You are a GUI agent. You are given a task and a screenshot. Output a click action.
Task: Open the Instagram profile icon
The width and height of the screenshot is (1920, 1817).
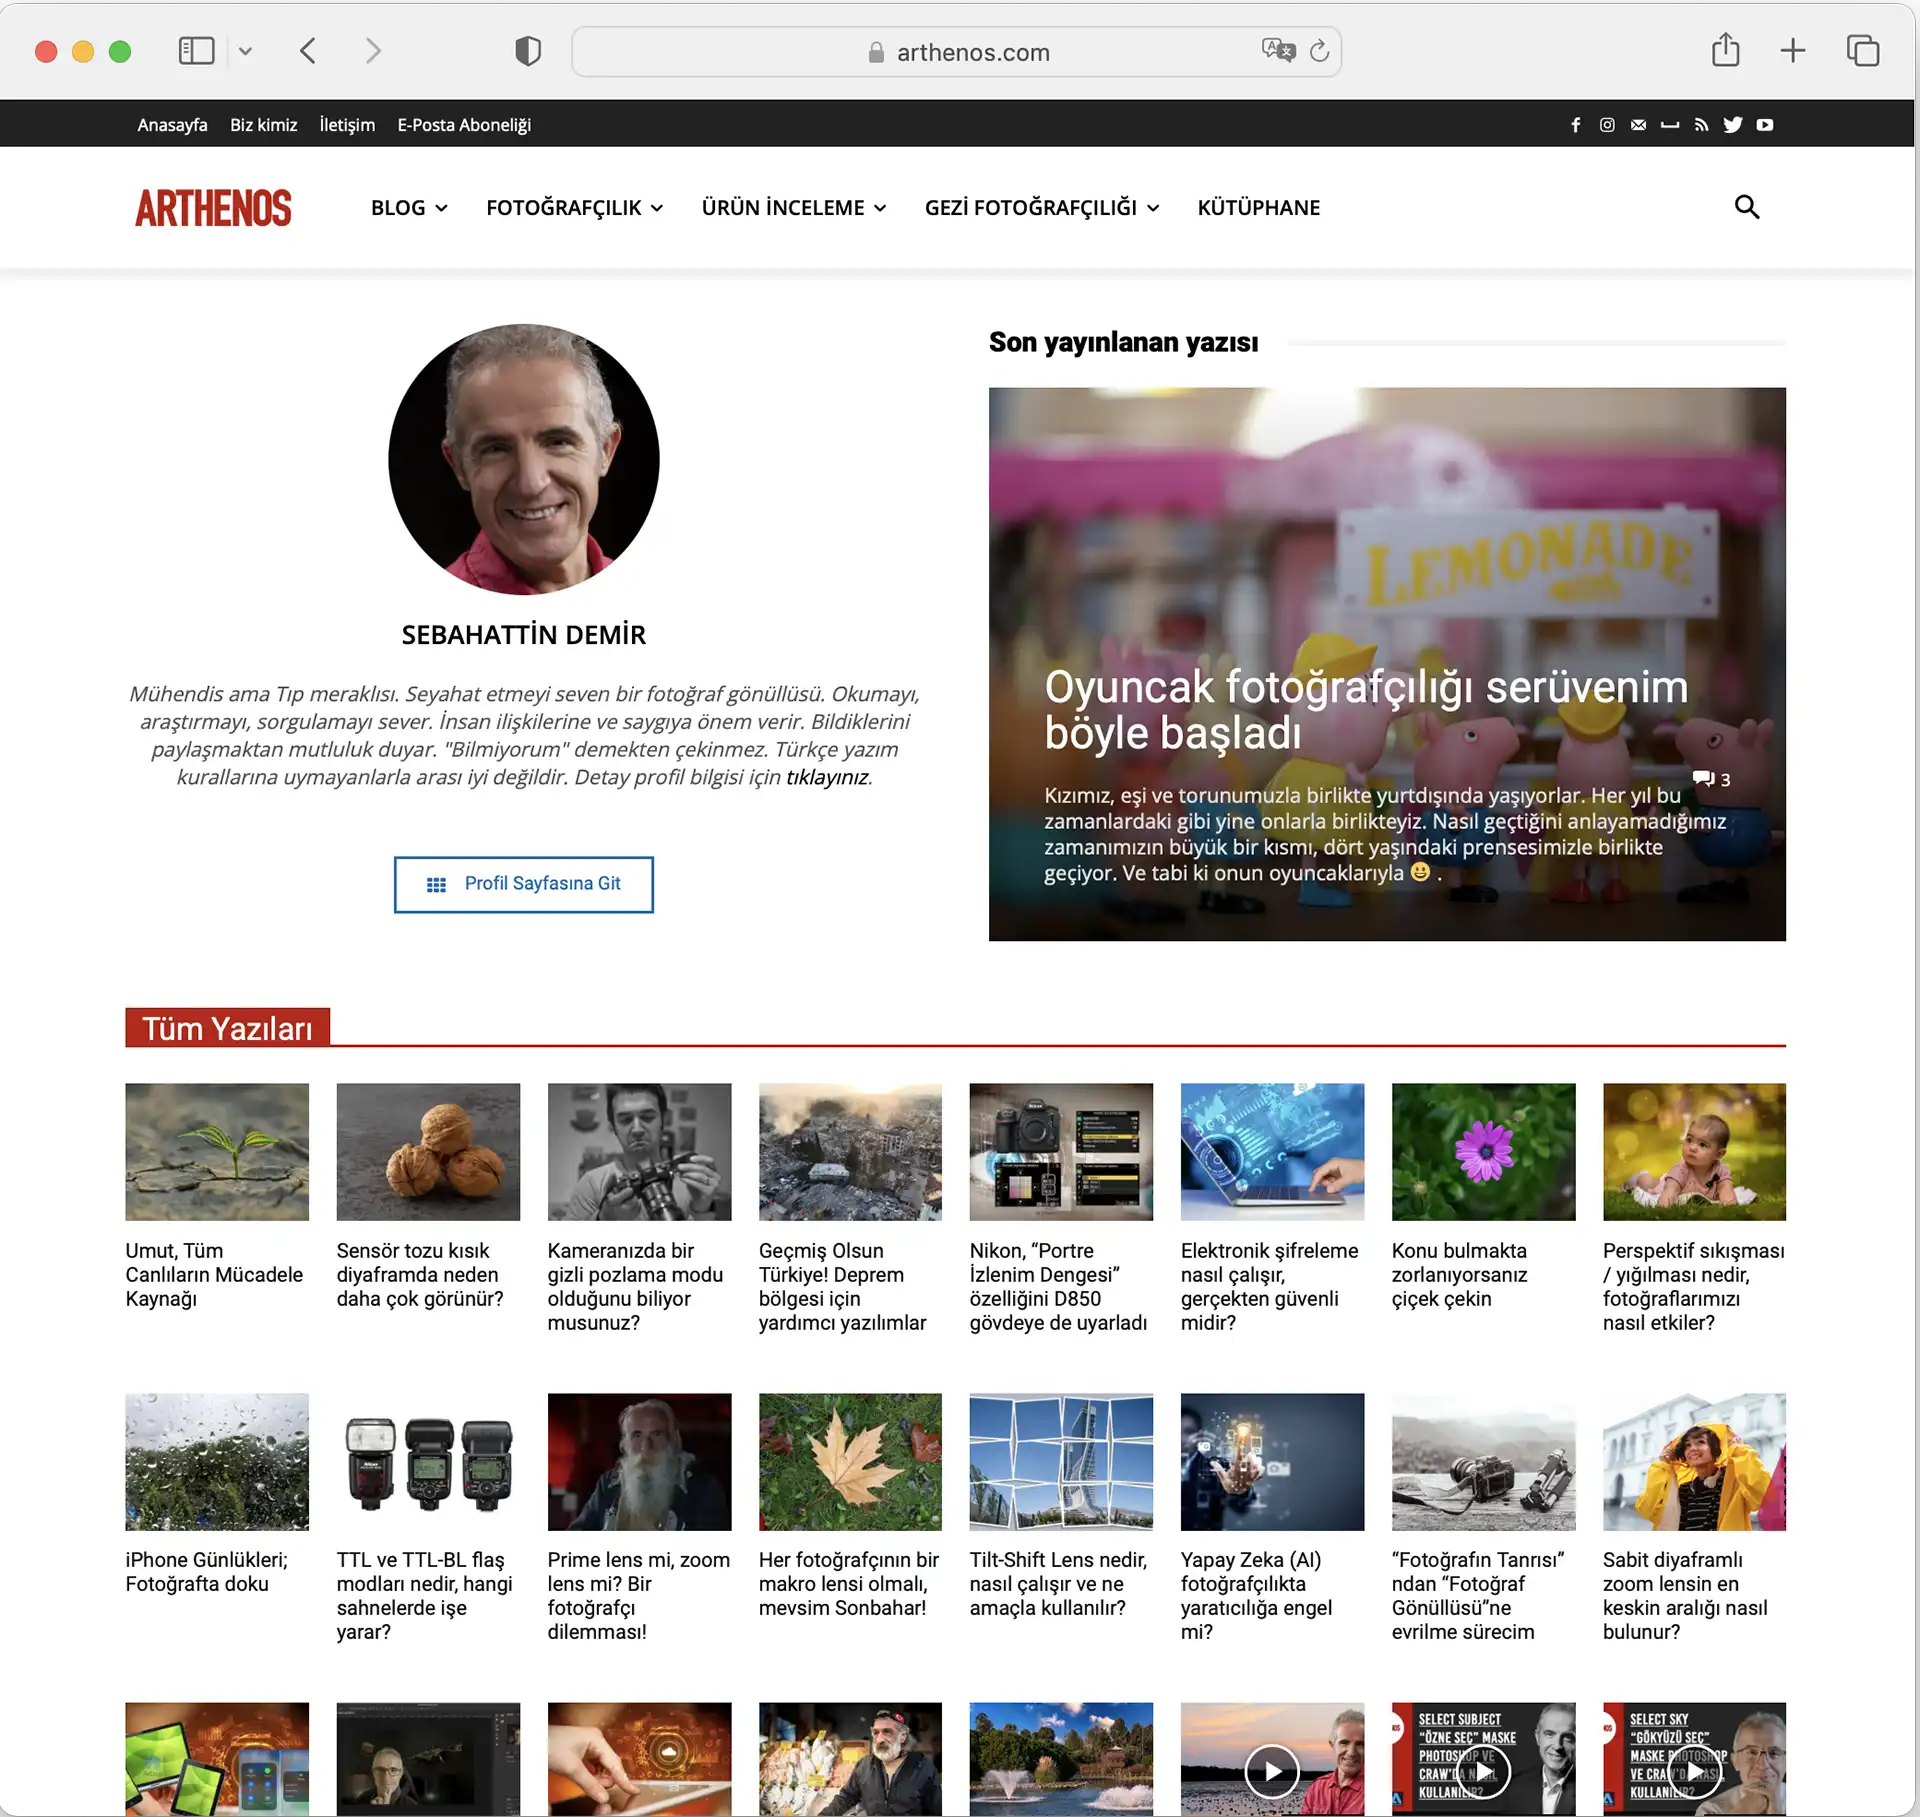(x=1607, y=125)
